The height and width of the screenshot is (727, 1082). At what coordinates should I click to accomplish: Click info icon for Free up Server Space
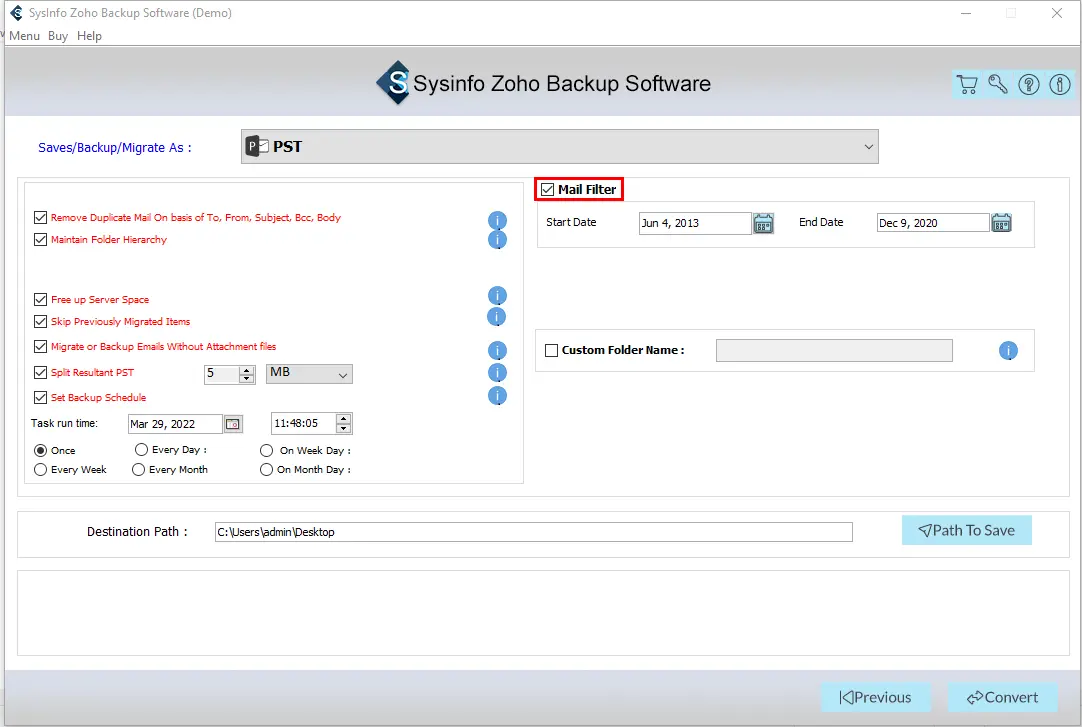coord(497,296)
